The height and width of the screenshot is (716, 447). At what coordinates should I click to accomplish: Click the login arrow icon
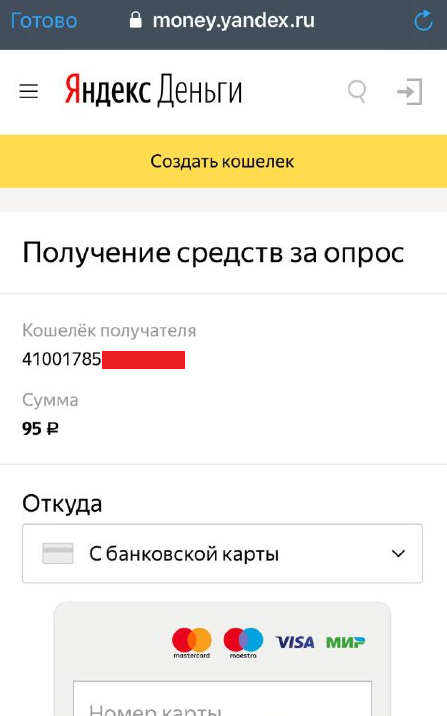pos(410,92)
